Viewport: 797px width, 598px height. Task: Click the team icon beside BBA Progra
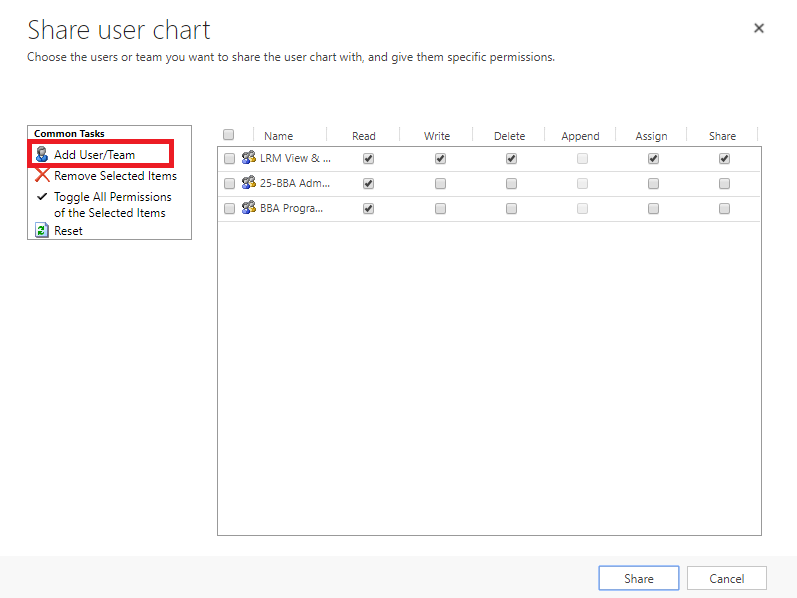pos(248,208)
